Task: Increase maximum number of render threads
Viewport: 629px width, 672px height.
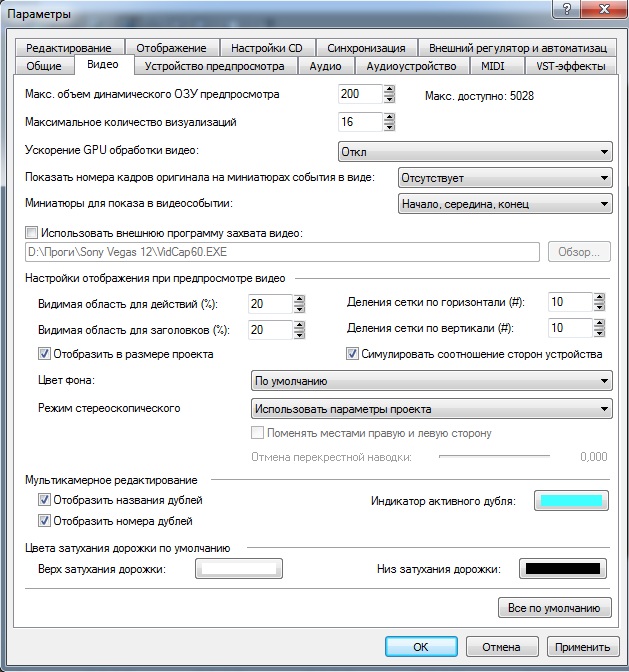Action: [x=389, y=117]
